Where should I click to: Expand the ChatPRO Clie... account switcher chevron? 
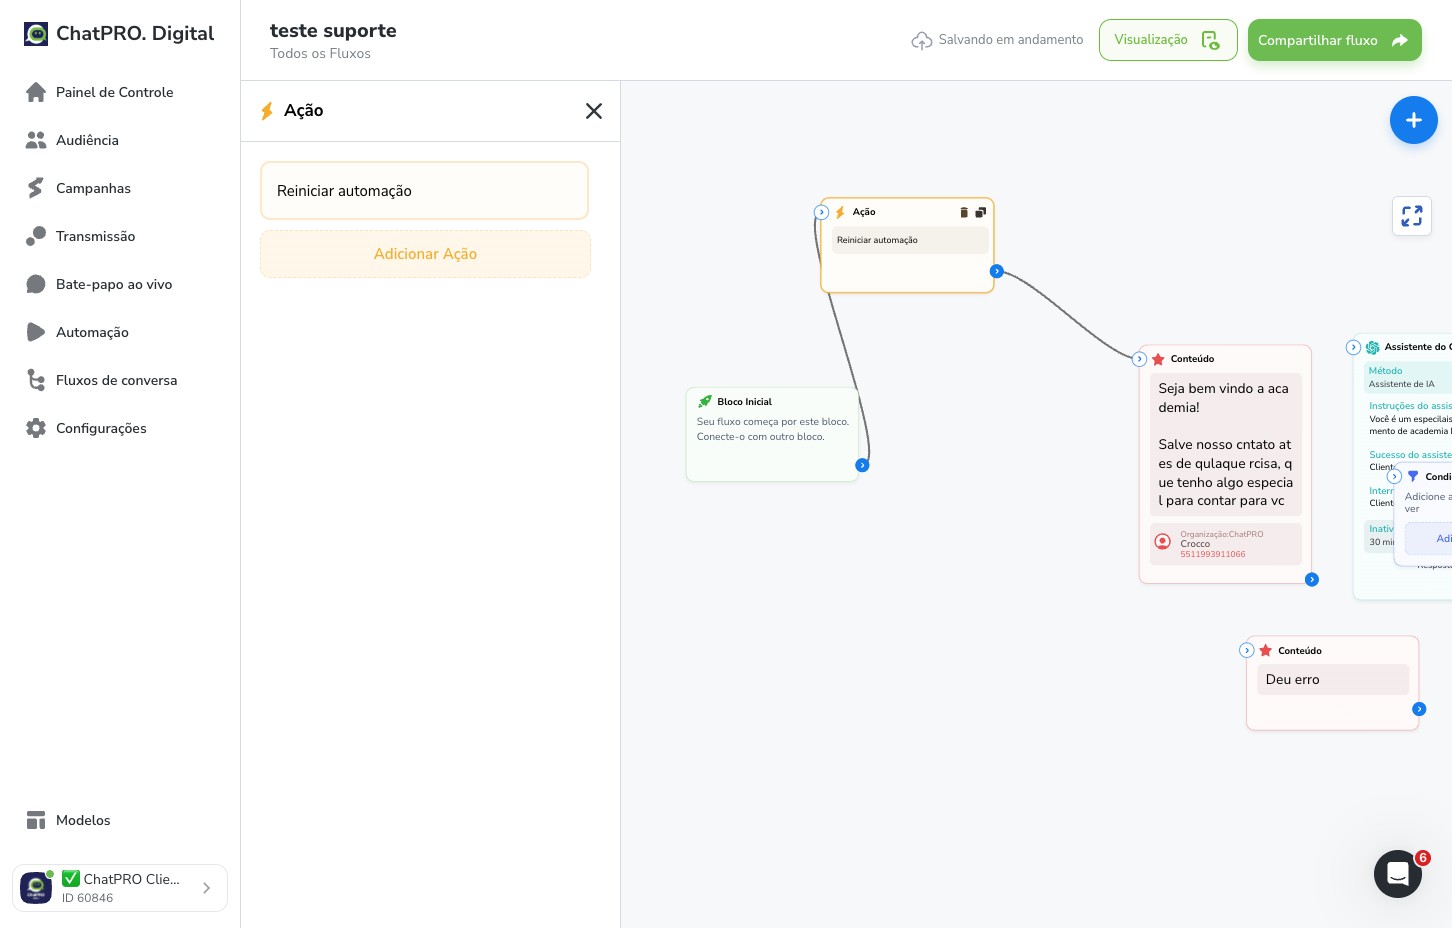click(206, 888)
